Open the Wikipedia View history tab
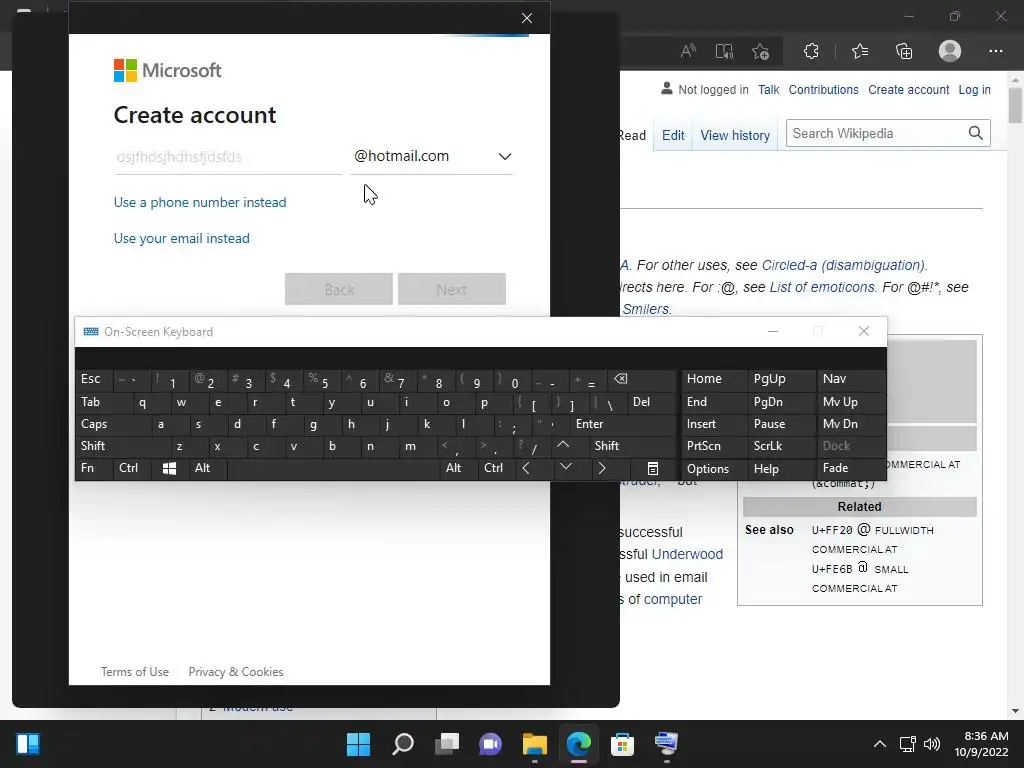Image resolution: width=1024 pixels, height=768 pixels. click(735, 135)
